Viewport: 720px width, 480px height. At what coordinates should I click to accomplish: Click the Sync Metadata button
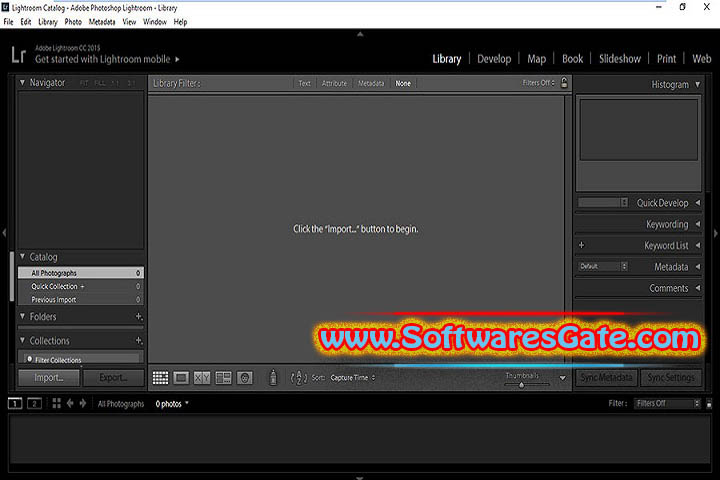point(606,378)
